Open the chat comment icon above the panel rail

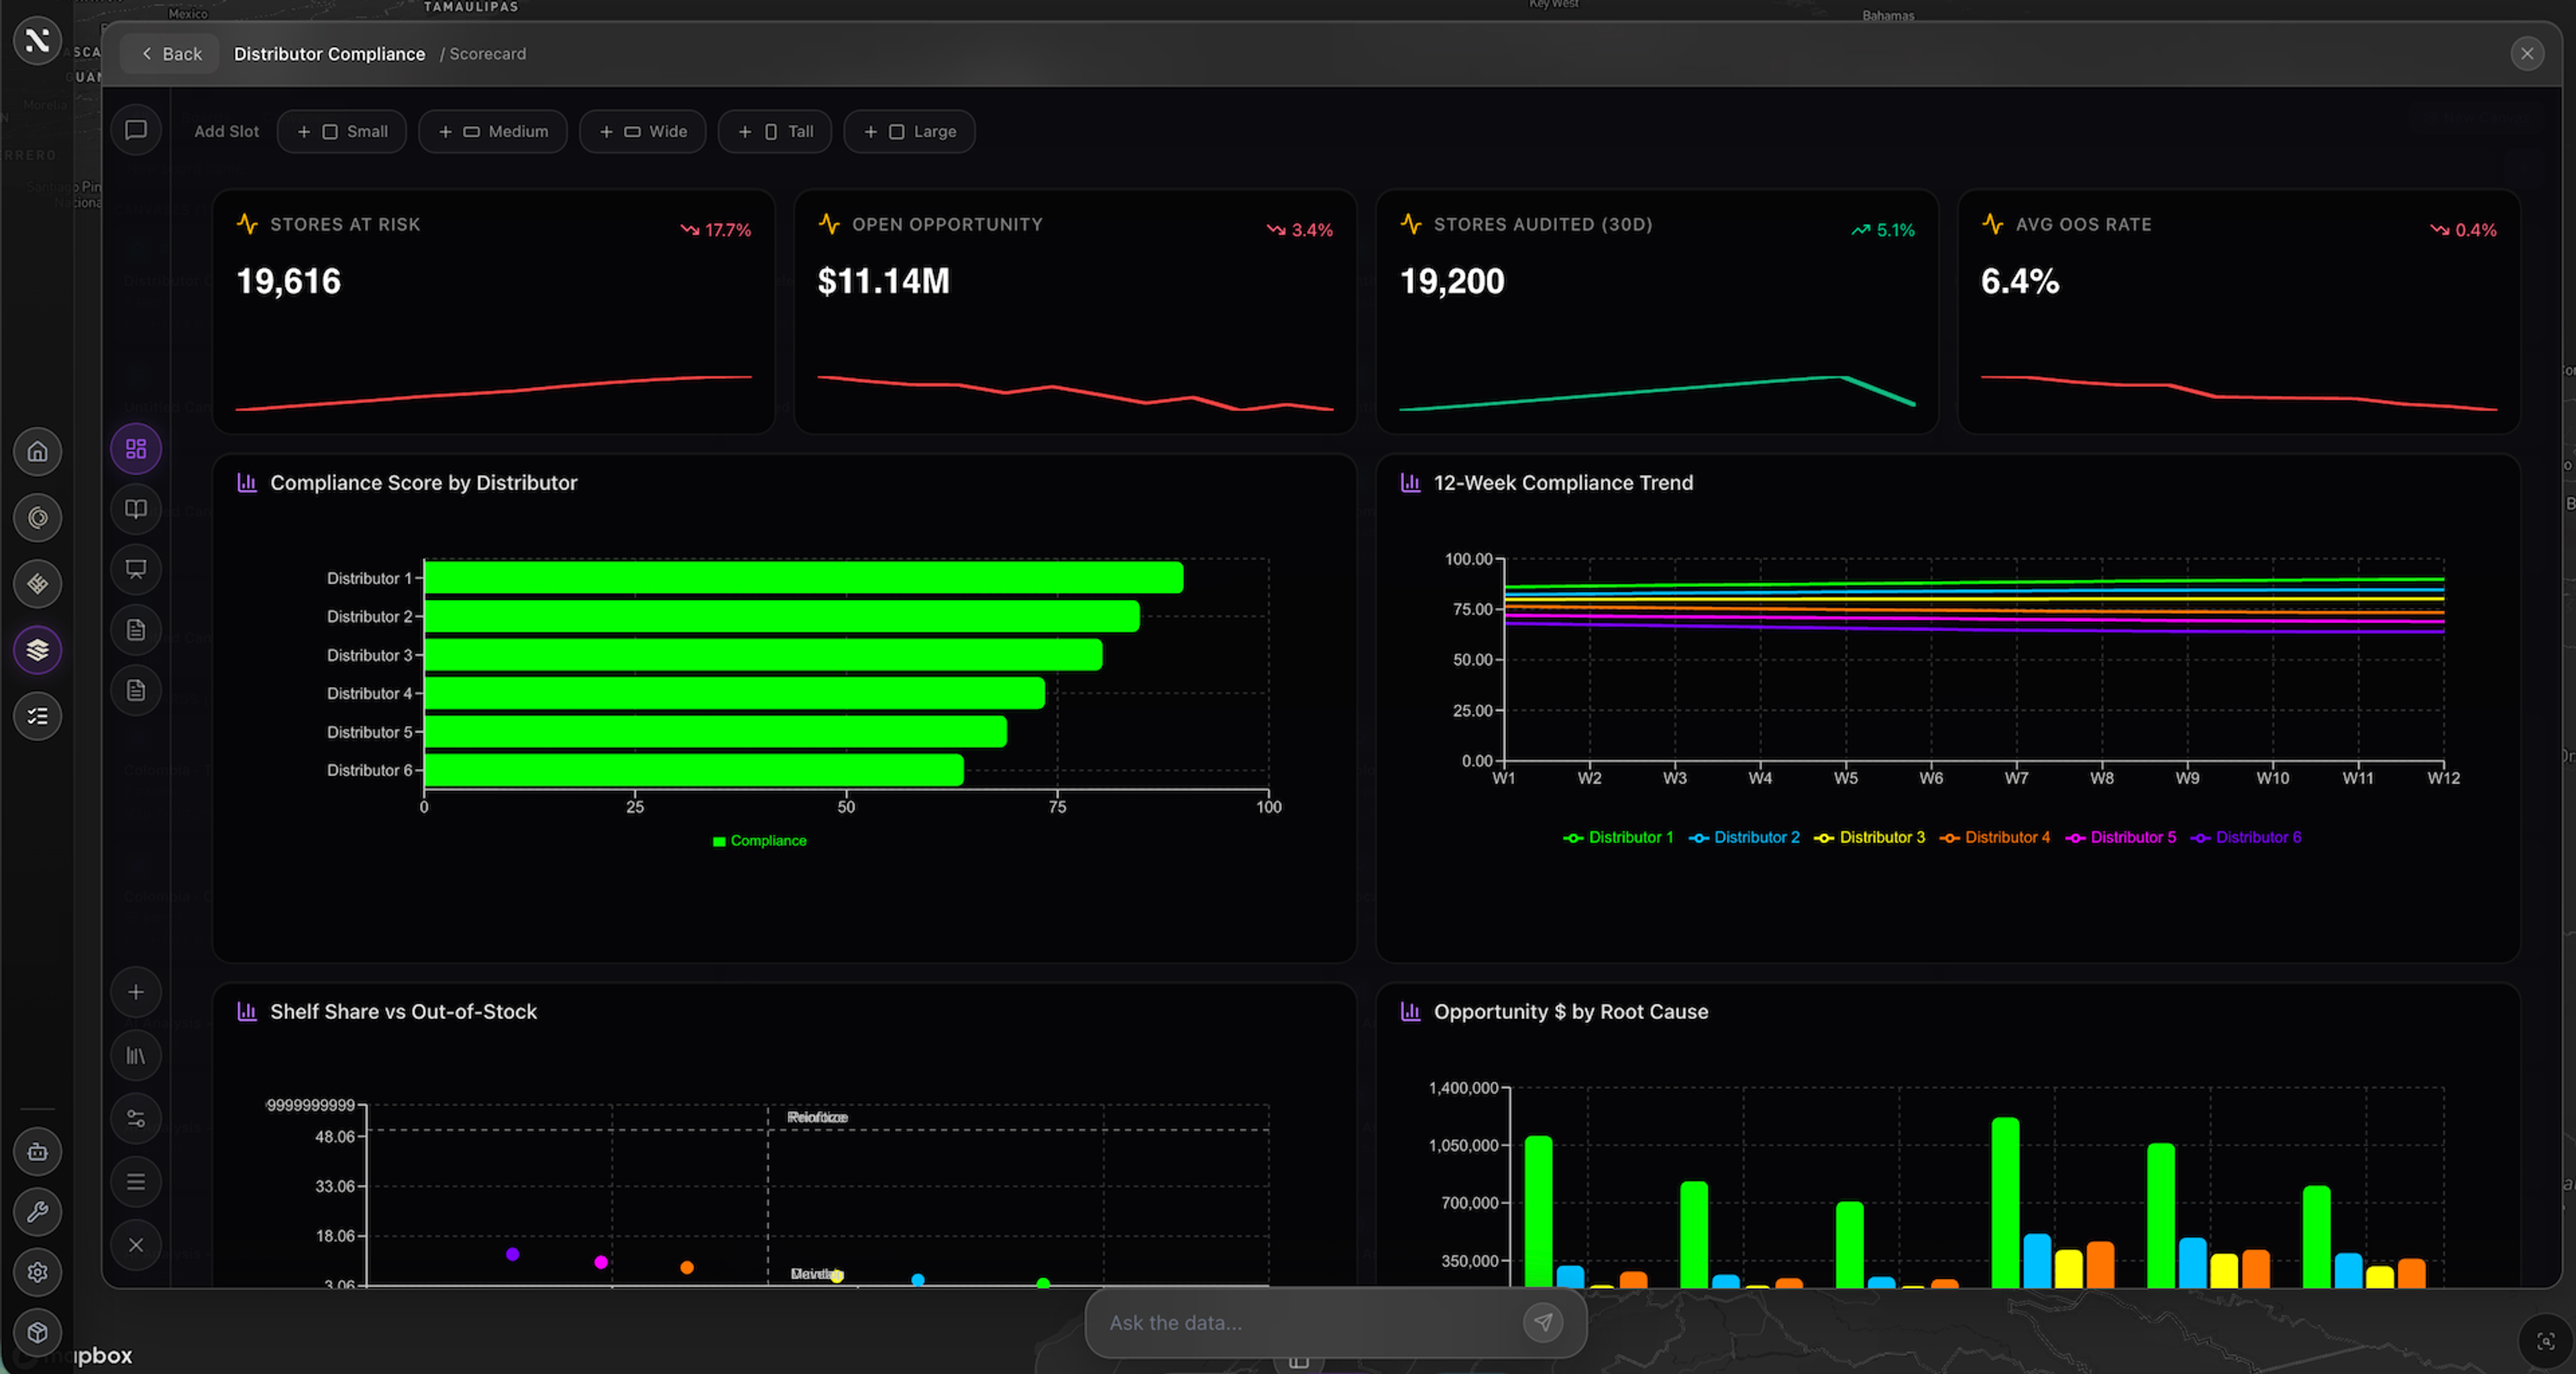(x=136, y=130)
